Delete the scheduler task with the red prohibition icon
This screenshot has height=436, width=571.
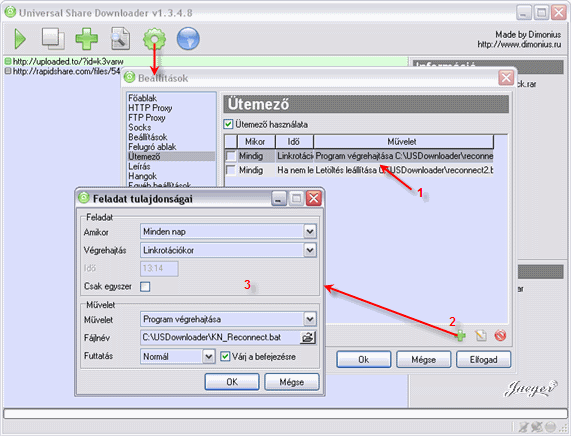pyautogui.click(x=500, y=335)
